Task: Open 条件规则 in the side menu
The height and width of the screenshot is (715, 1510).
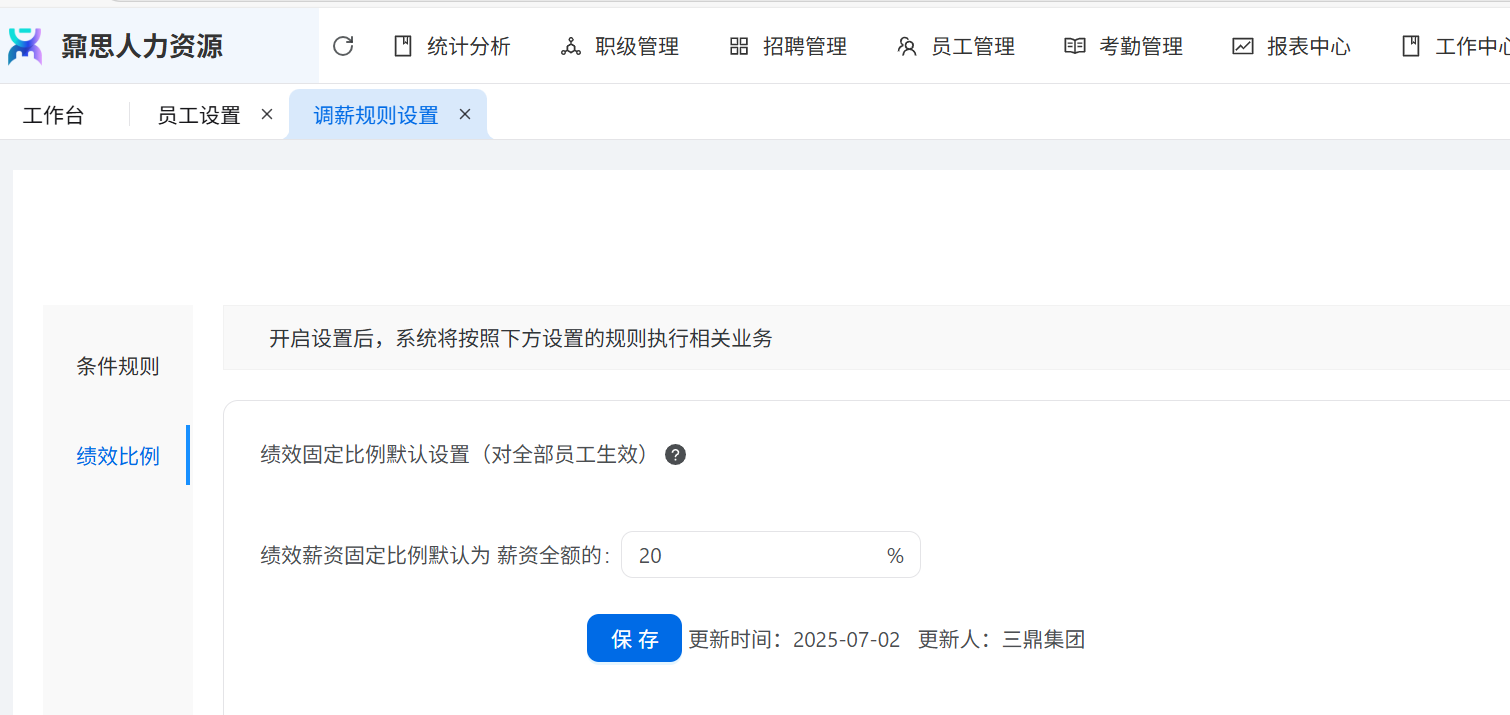Action: point(118,366)
